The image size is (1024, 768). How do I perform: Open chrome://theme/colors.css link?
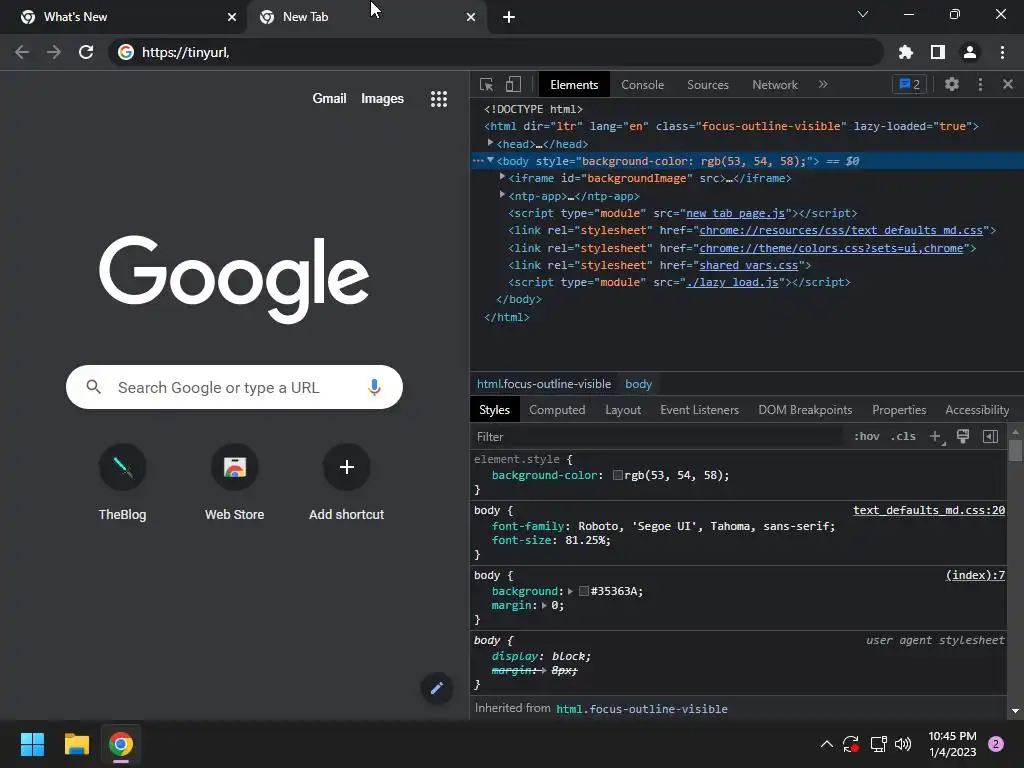pyautogui.click(x=831, y=248)
